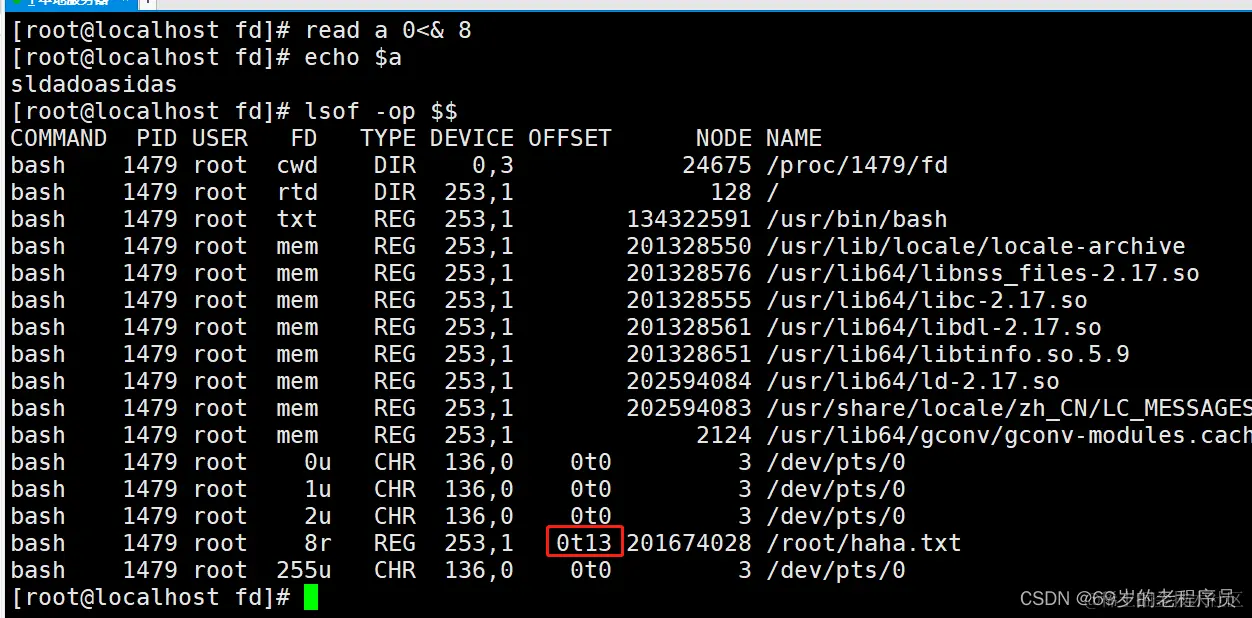Click the gconv-modules.cach path
Viewport: 1252px width, 618px height.
(1009, 436)
